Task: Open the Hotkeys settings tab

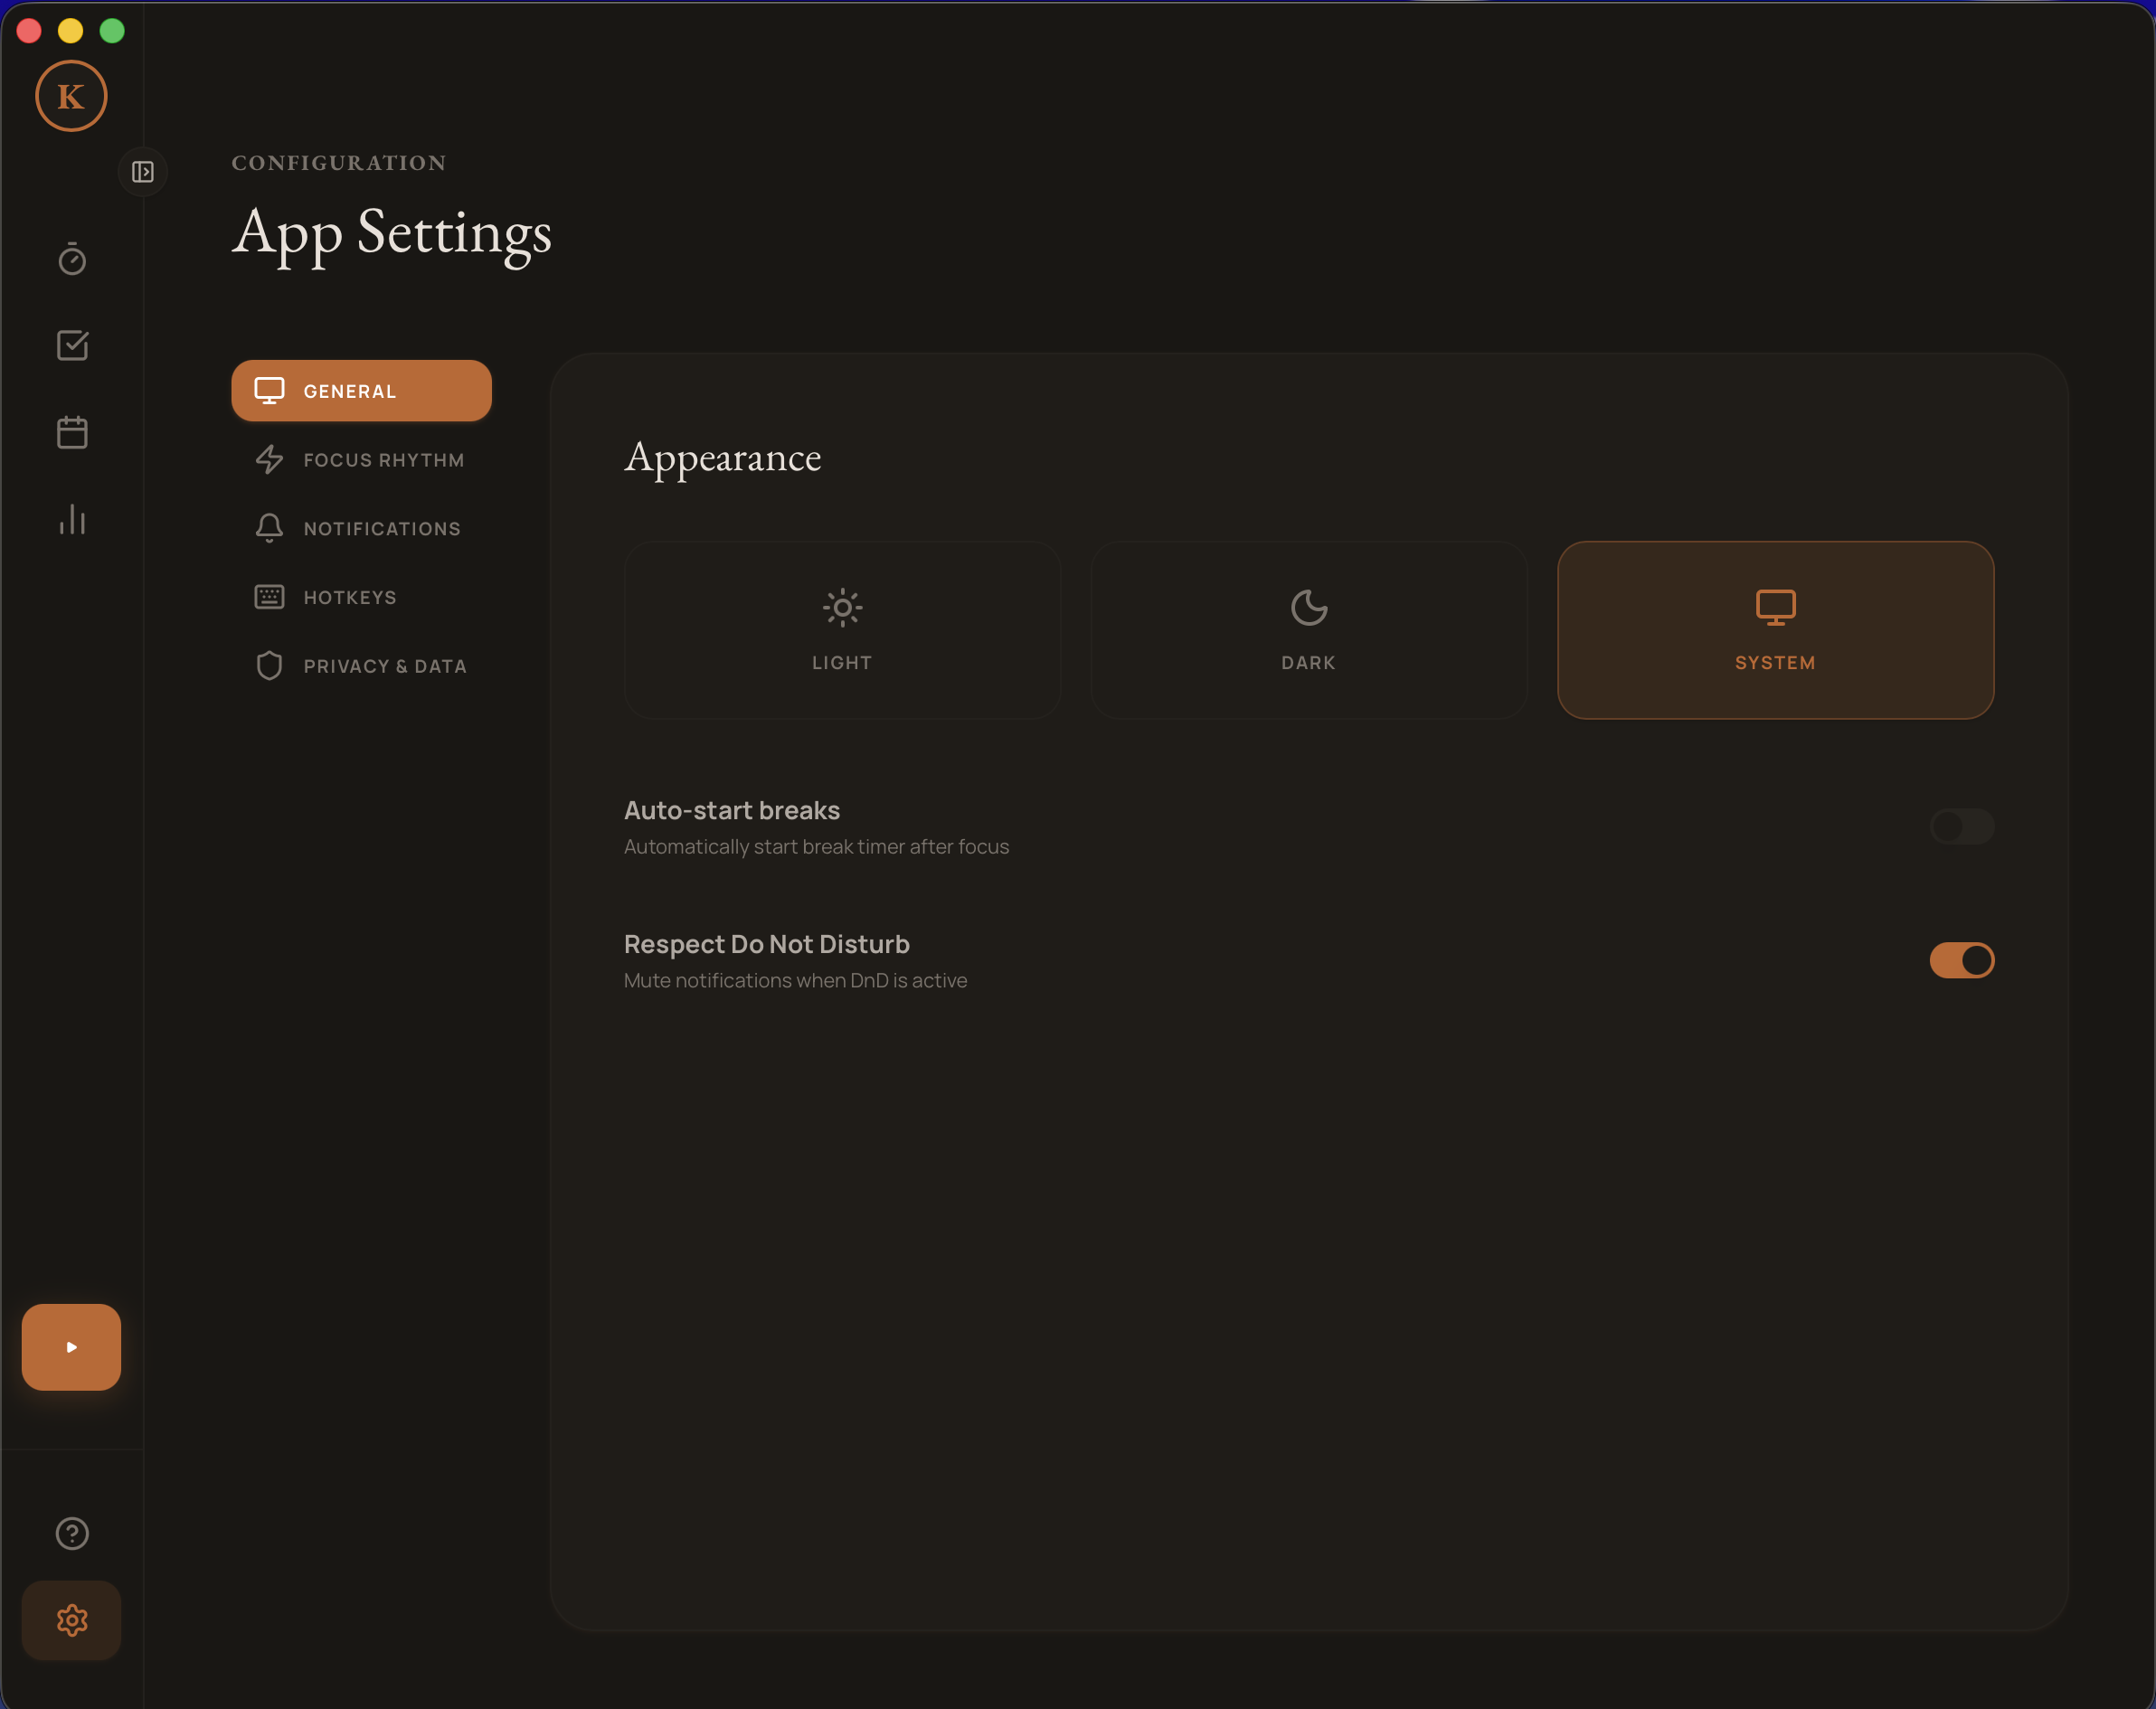Action: coord(361,597)
